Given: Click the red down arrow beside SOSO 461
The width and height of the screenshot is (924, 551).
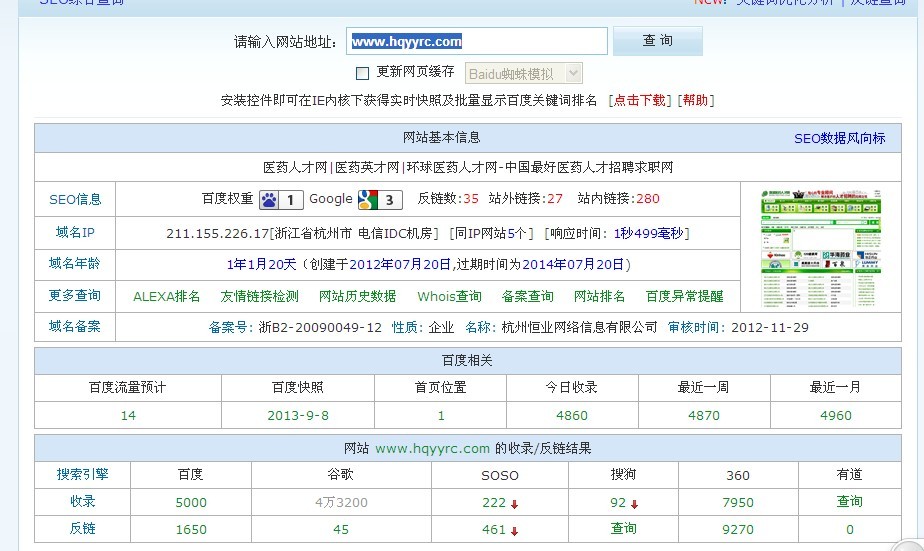Looking at the screenshot, I should [x=514, y=532].
